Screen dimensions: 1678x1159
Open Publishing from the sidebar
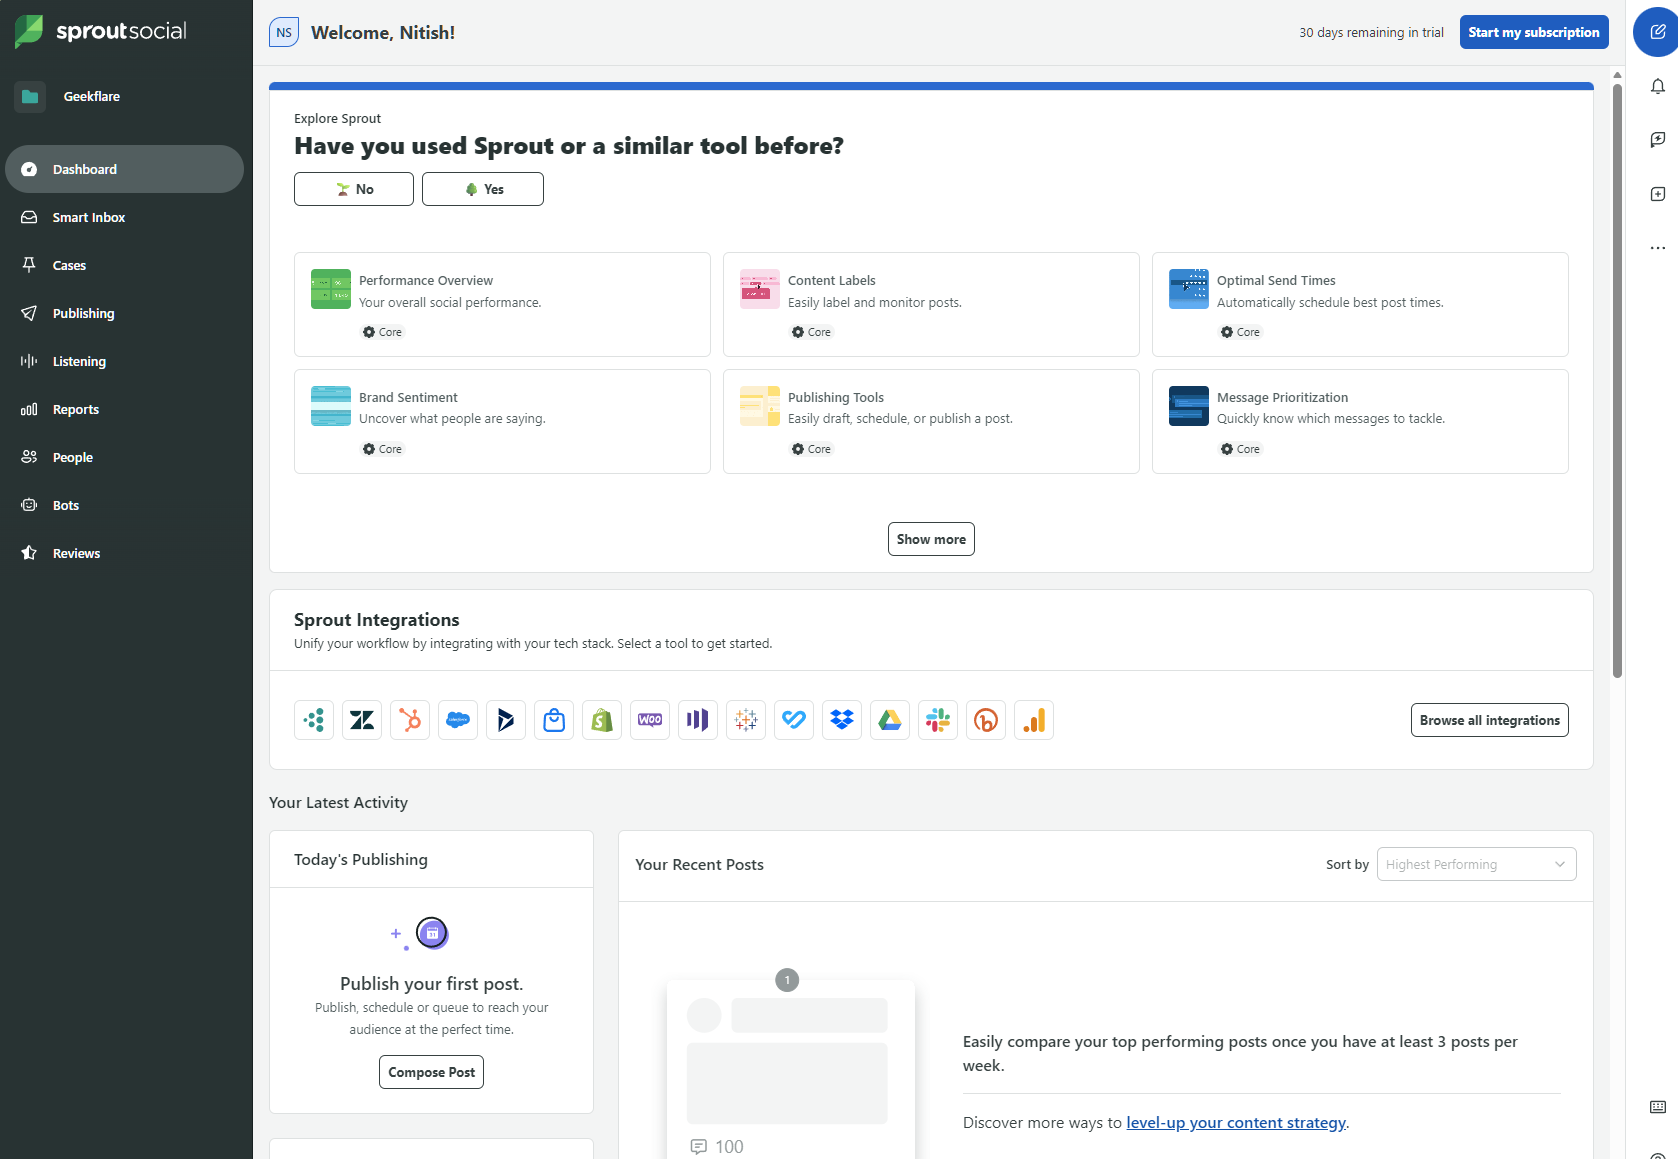point(83,313)
